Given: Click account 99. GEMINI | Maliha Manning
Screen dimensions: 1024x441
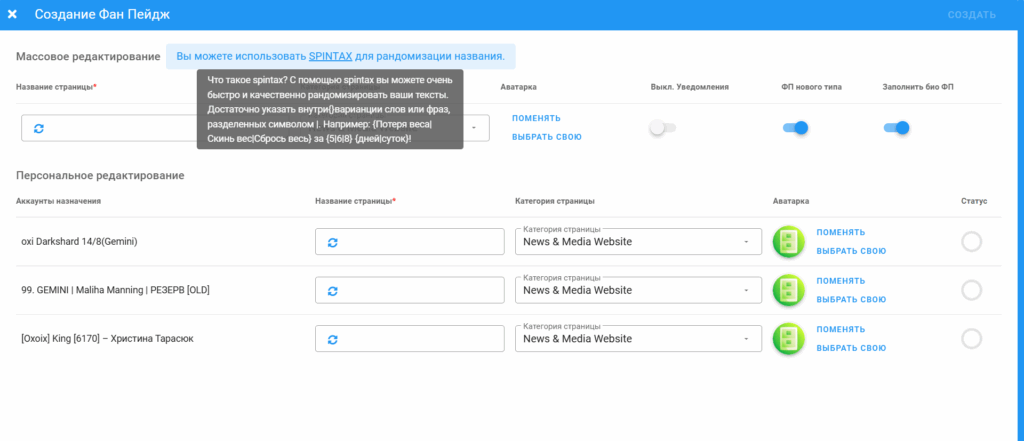Looking at the screenshot, I should [116, 290].
